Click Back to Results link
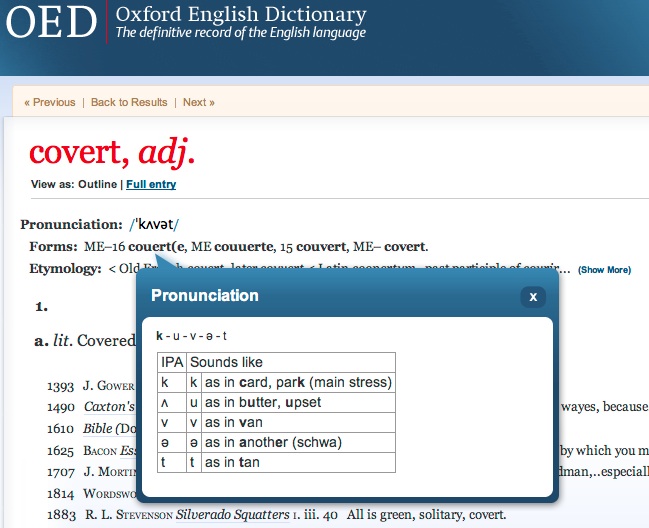 129,102
